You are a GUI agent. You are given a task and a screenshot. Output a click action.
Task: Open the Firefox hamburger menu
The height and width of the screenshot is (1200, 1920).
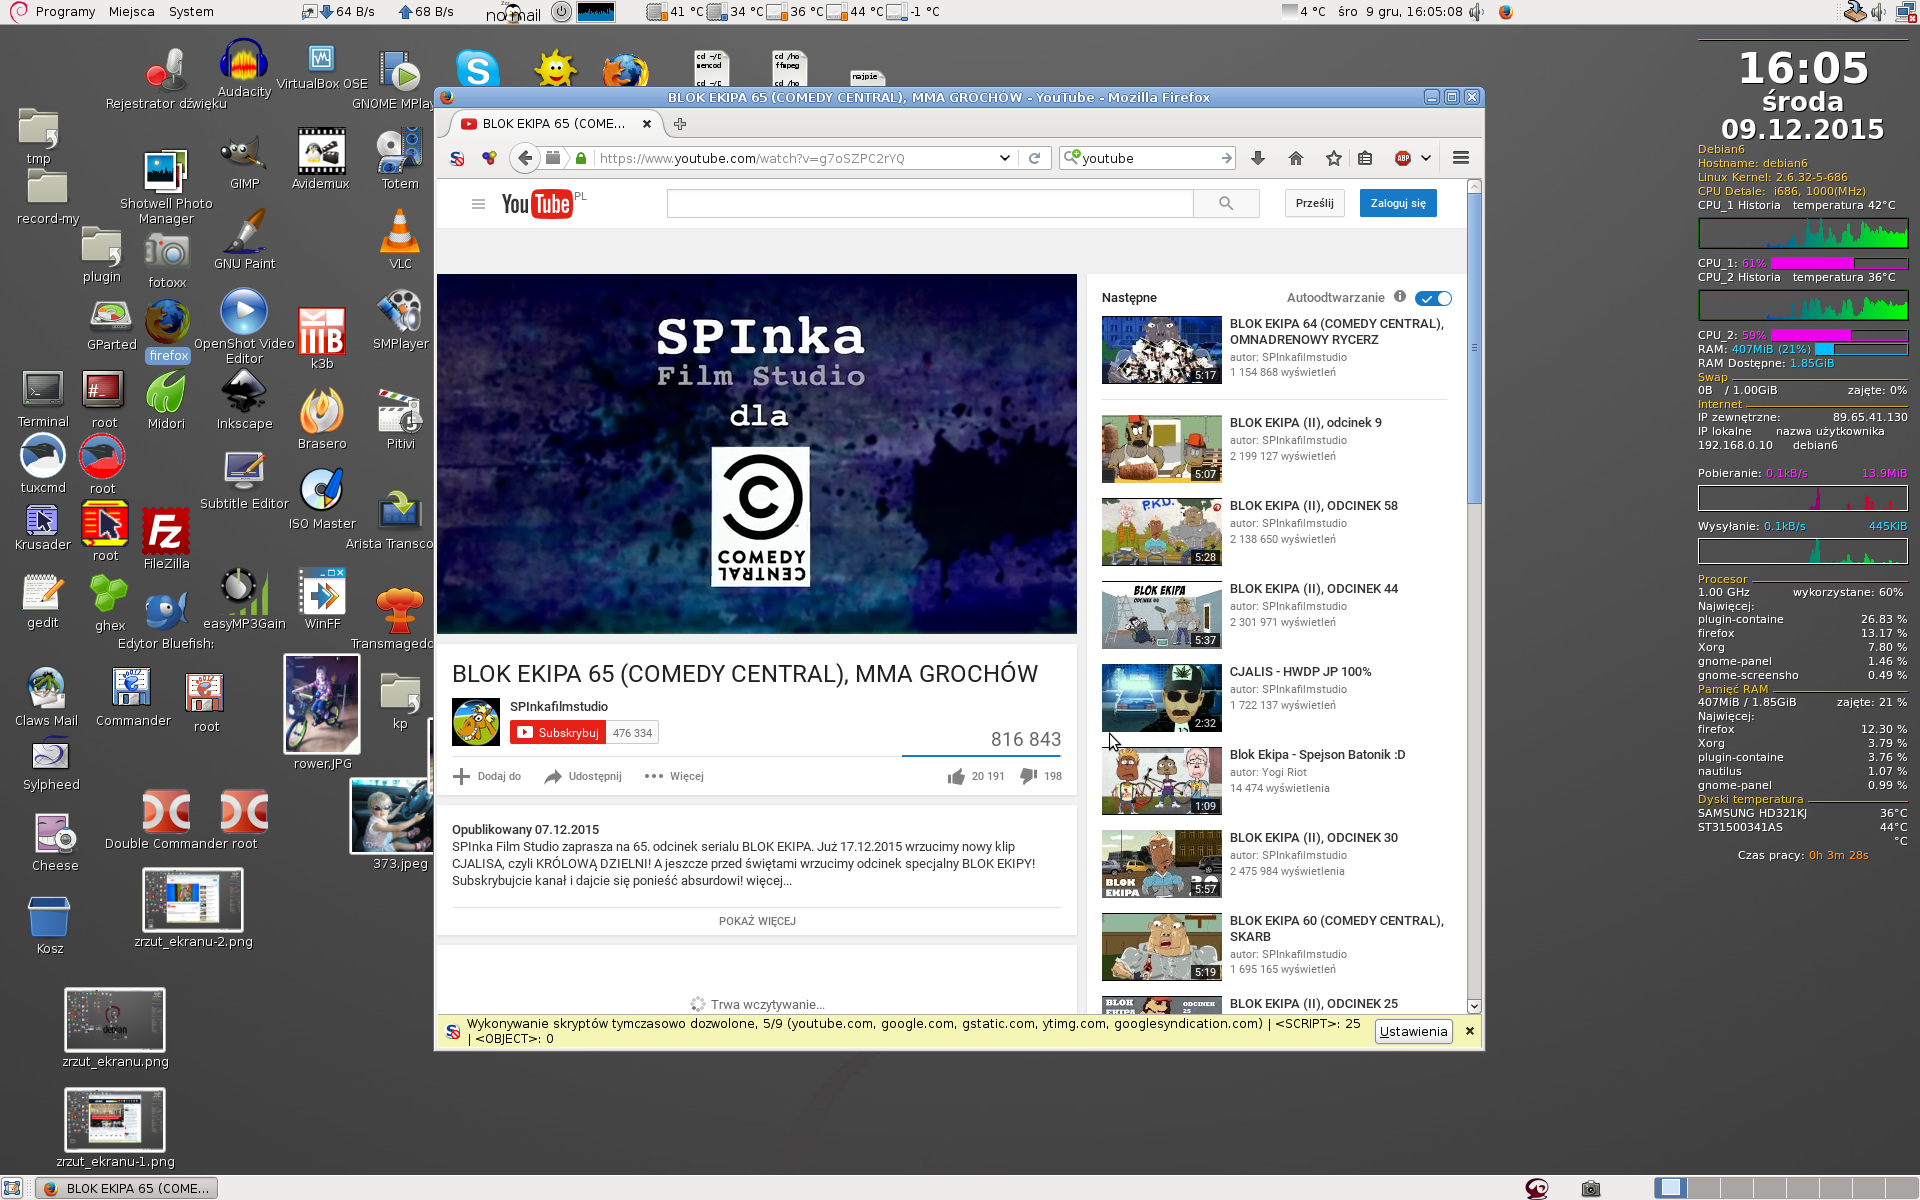[x=1461, y=158]
